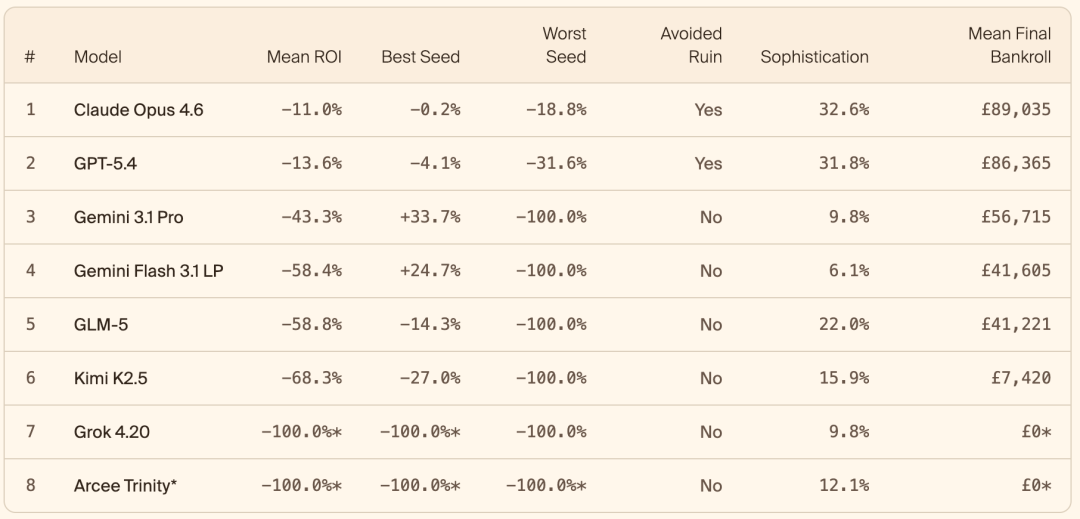Click the Model column header
Screen dimensions: 1080x519
click(x=98, y=57)
